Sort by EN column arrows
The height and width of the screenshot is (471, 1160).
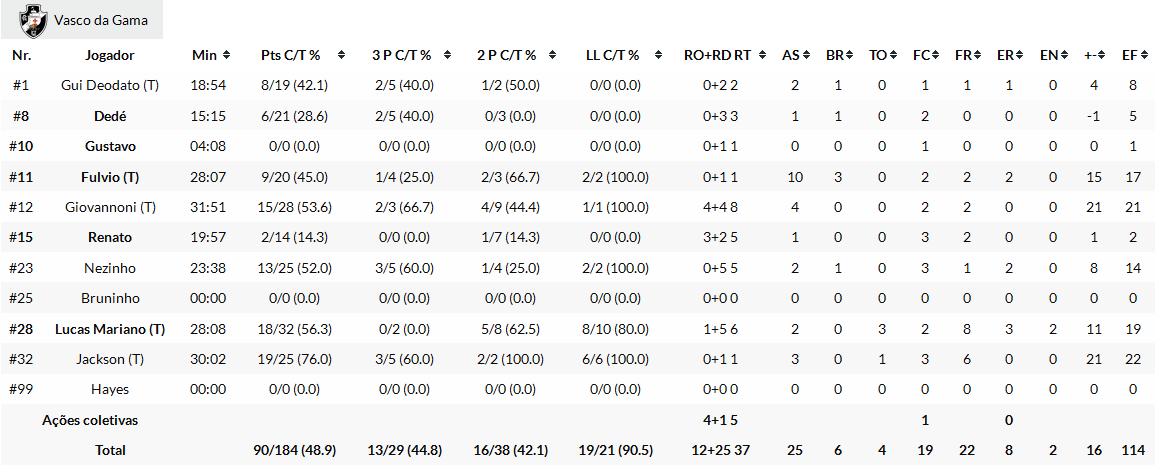point(1063,55)
